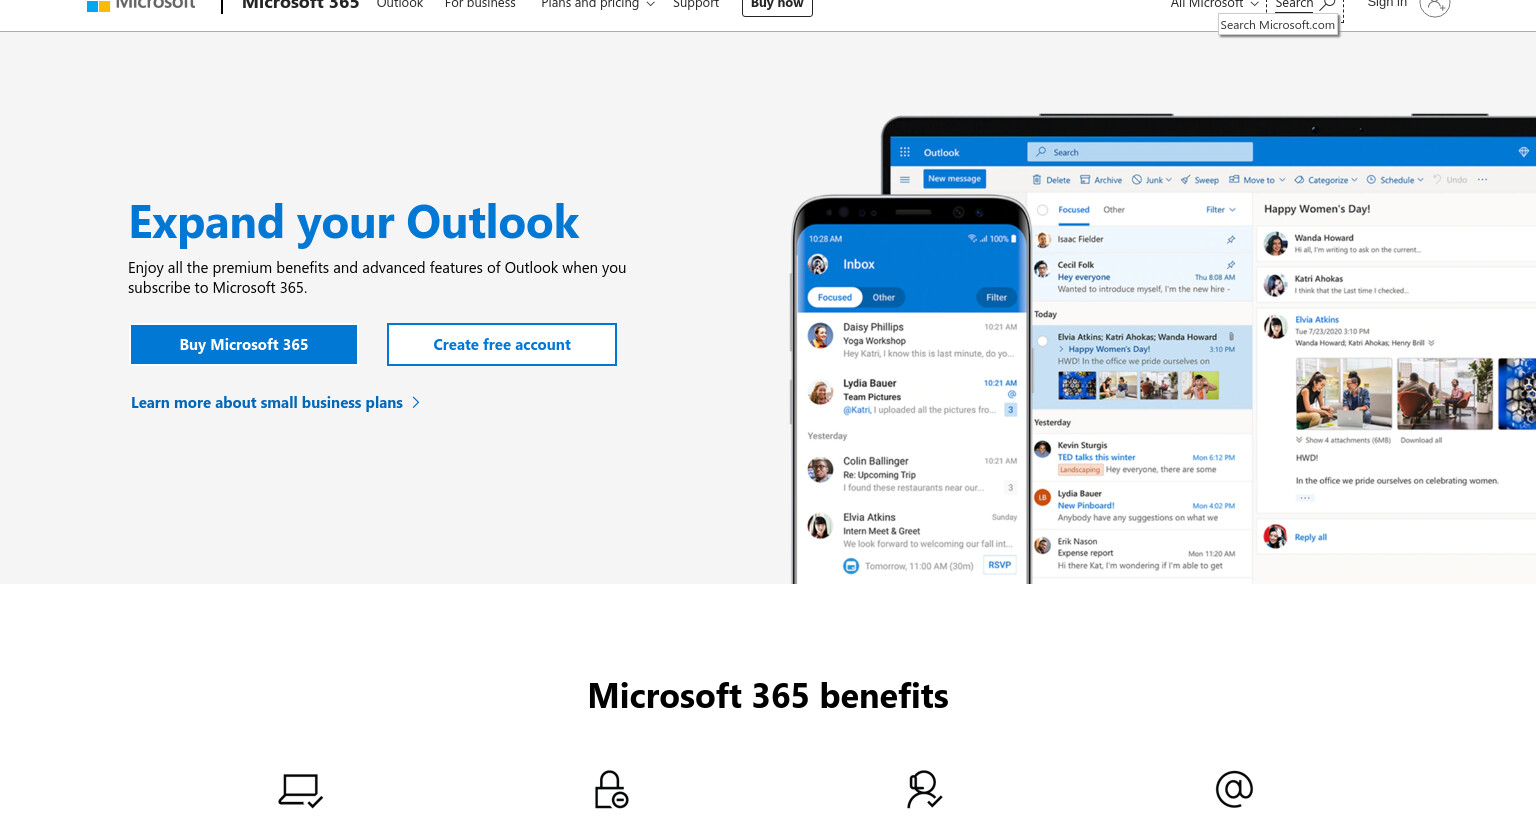This screenshot has height=824, width=1536.
Task: Open the For business nav item
Action: pyautogui.click(x=480, y=5)
